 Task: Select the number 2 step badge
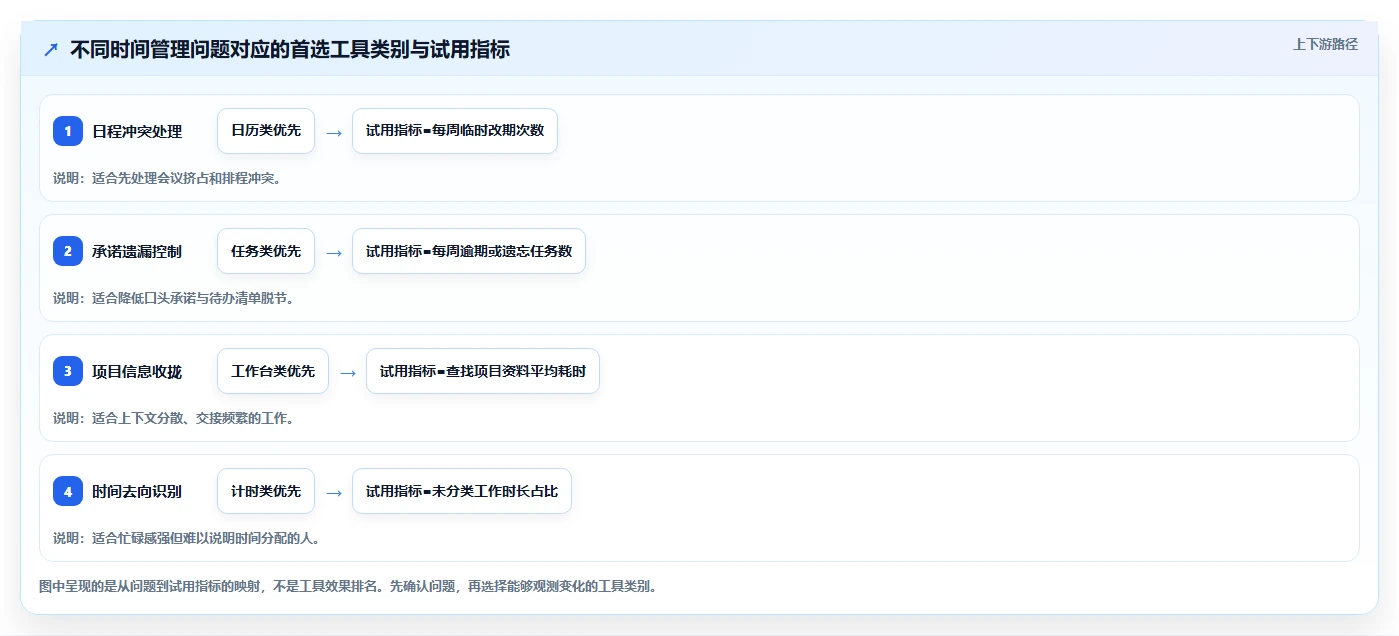point(68,251)
